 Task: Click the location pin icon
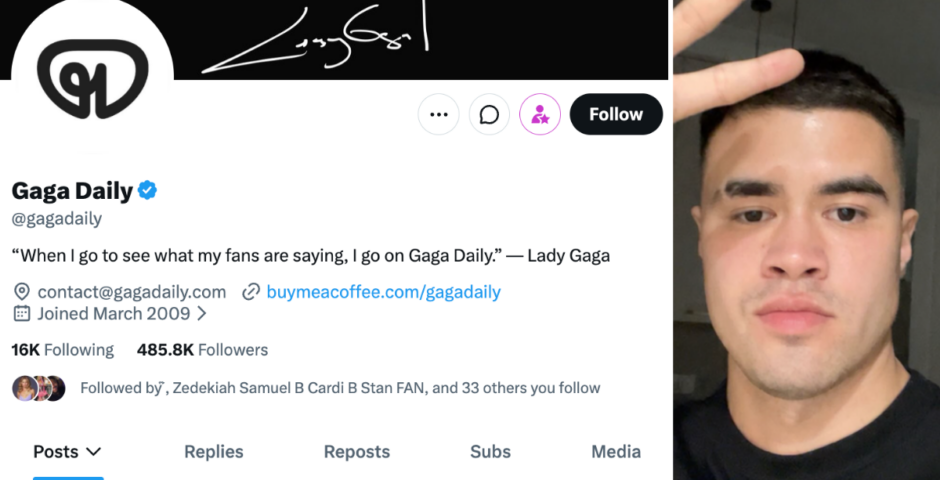click(22, 292)
